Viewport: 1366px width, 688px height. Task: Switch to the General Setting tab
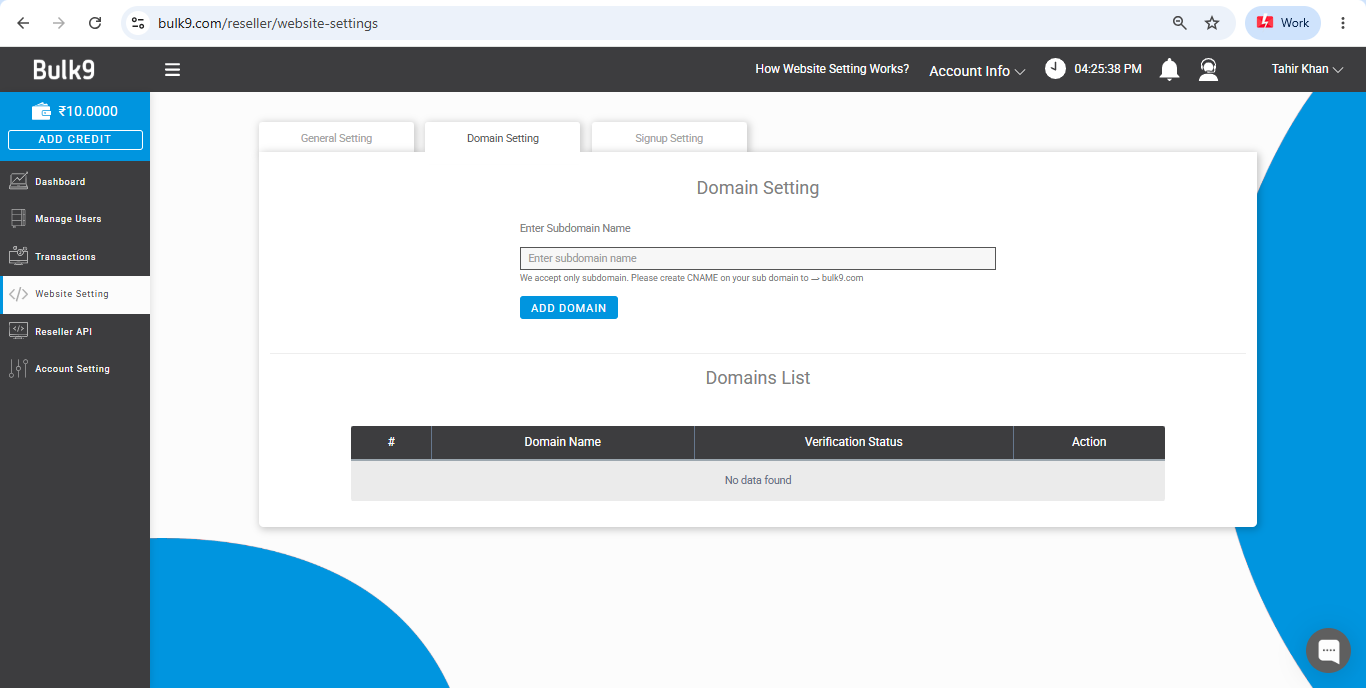[x=336, y=138]
